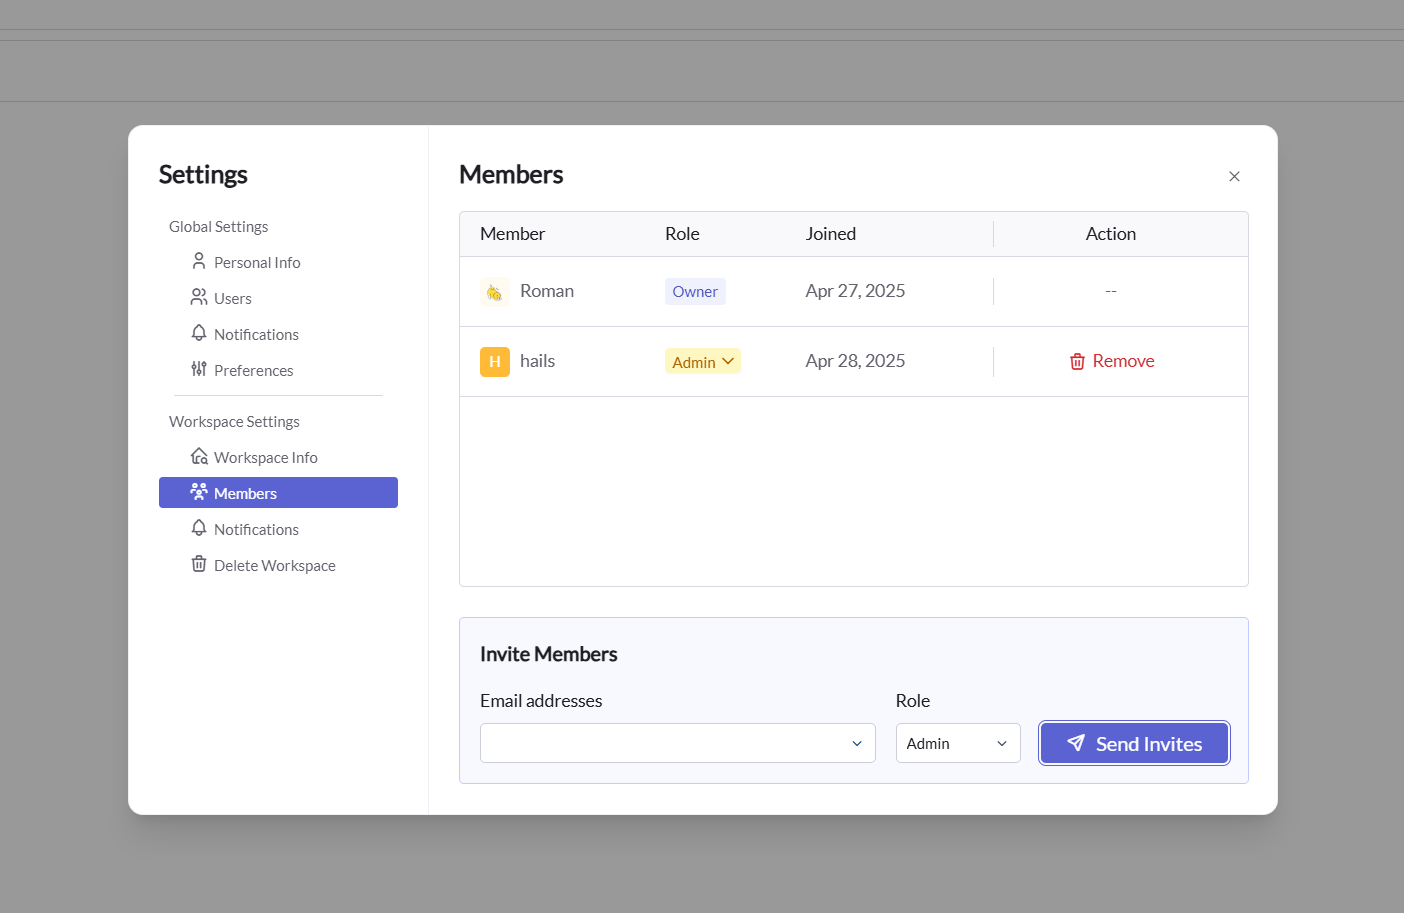Open Notifications via the bell icon
The width and height of the screenshot is (1404, 913).
tap(198, 333)
